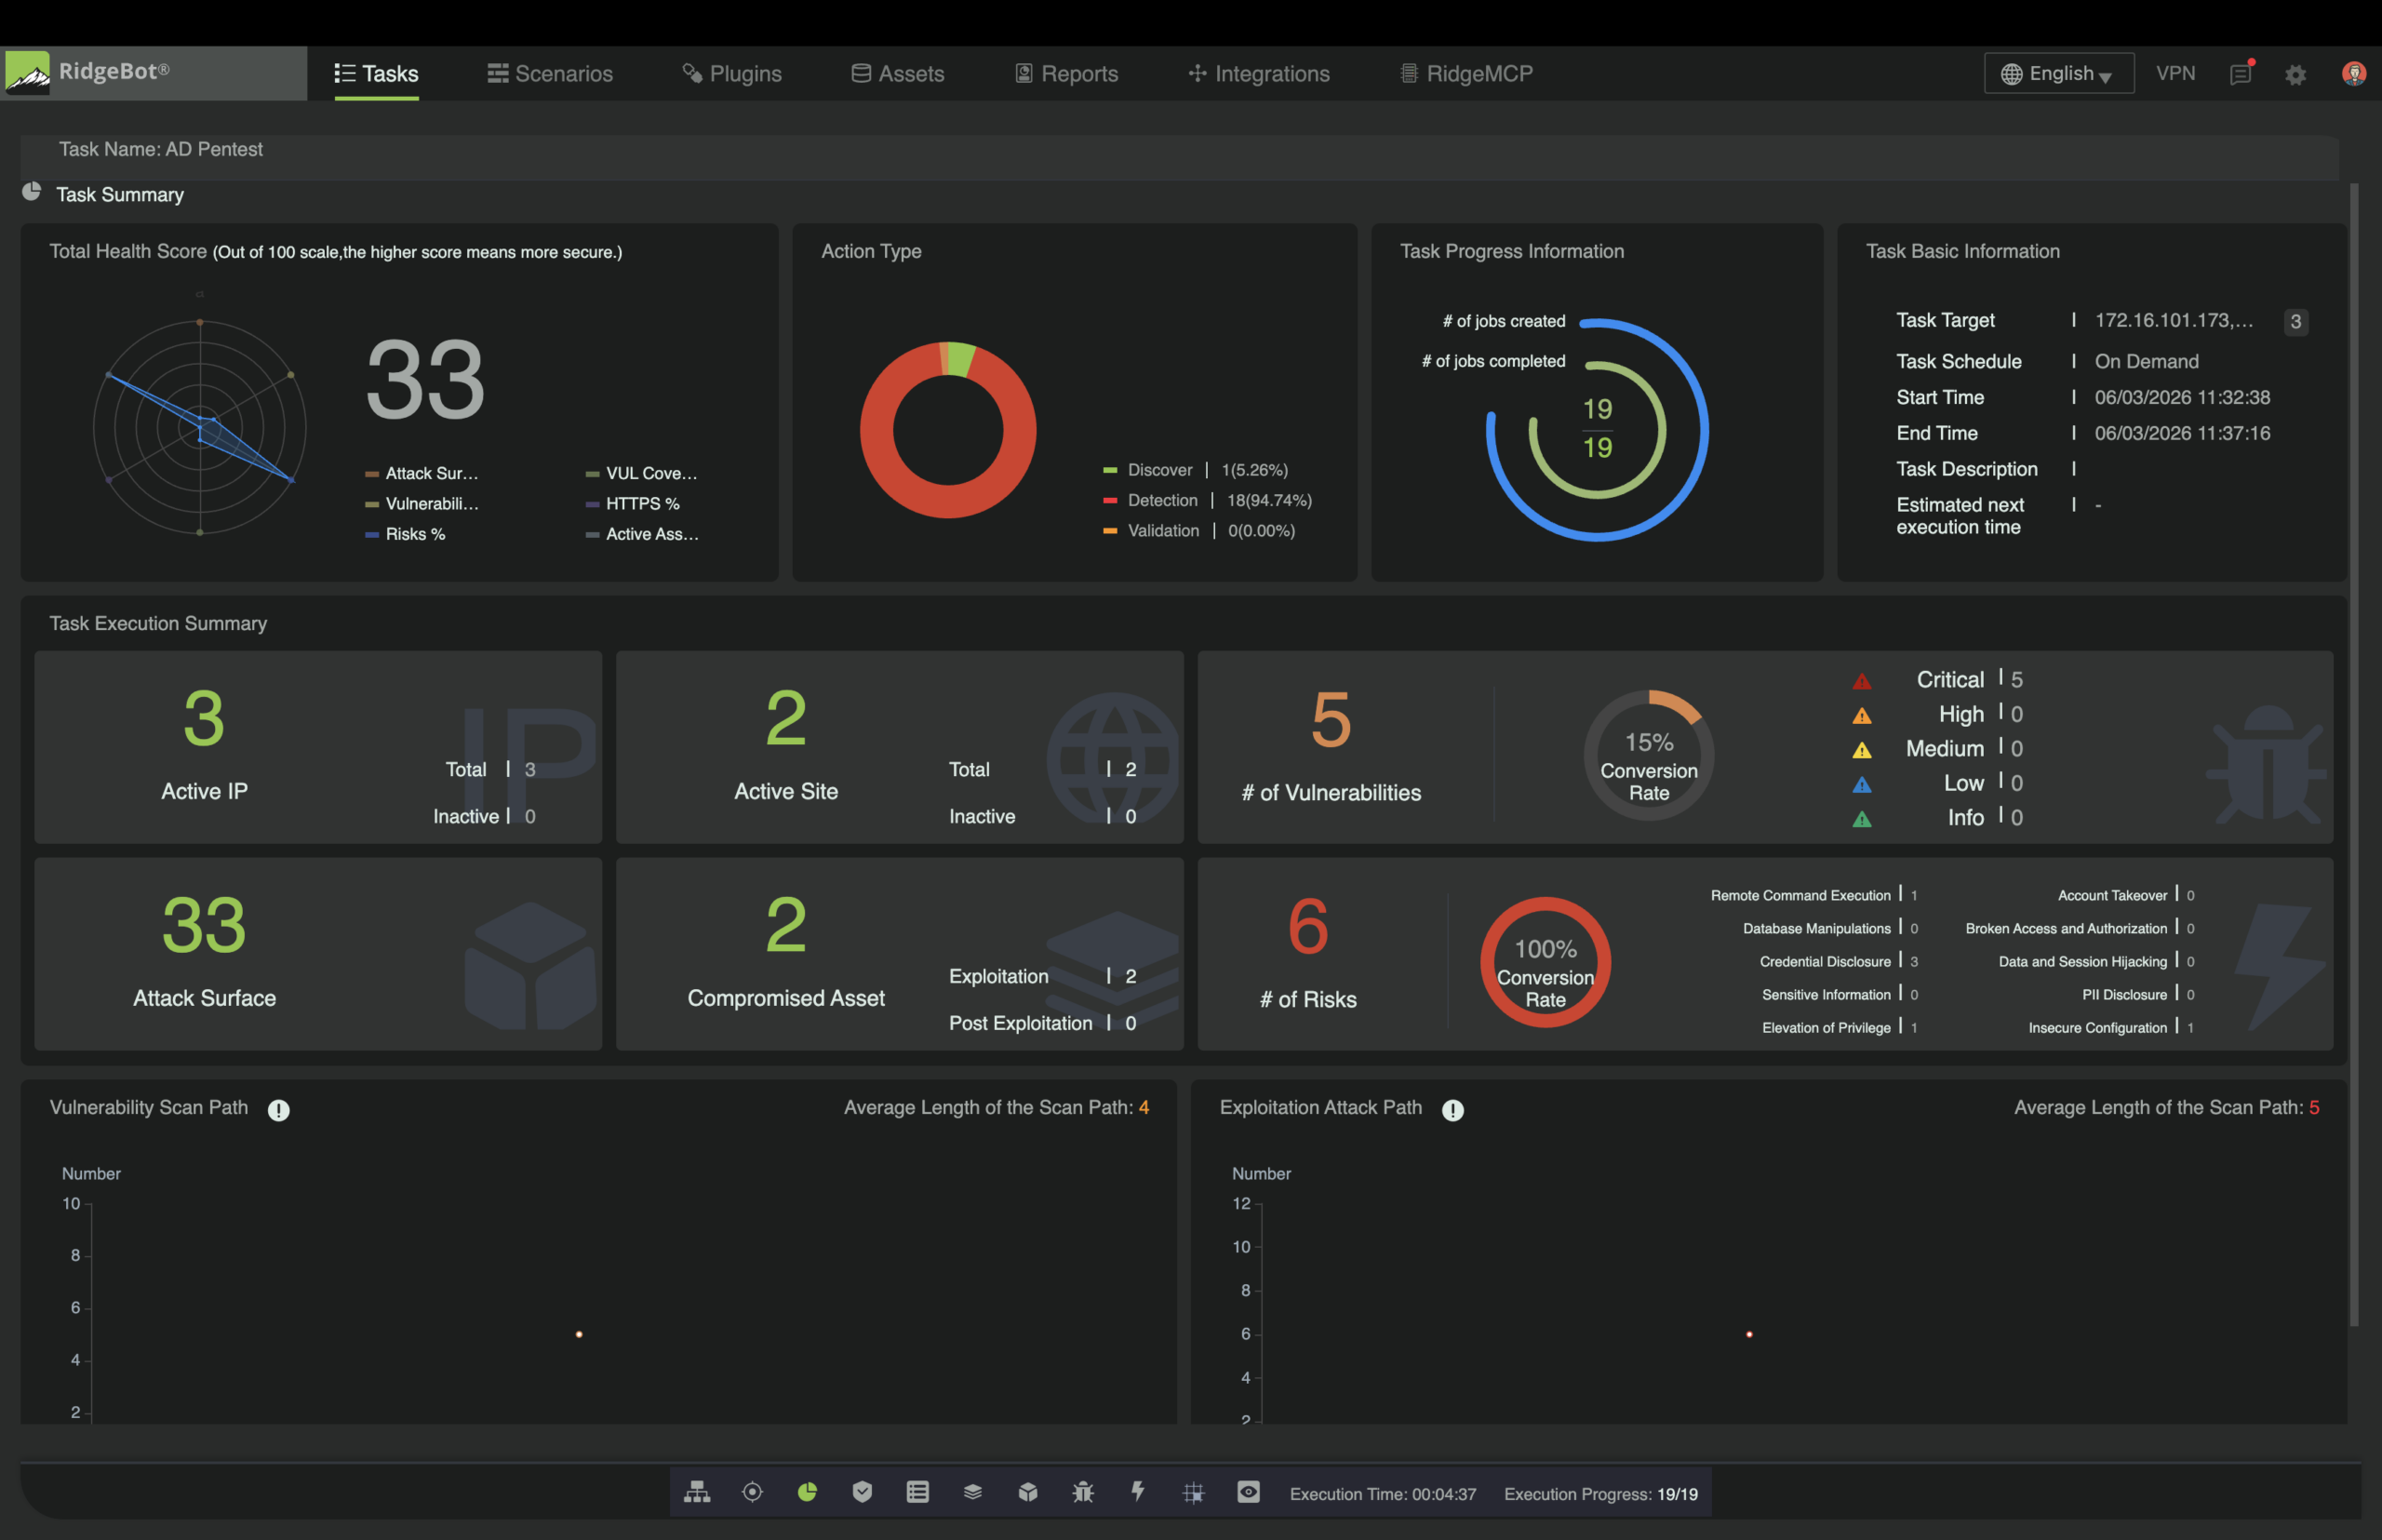This screenshot has height=1540, width=2382.
Task: Click the Vulnerability Scan Path info icon
Action: click(278, 1110)
